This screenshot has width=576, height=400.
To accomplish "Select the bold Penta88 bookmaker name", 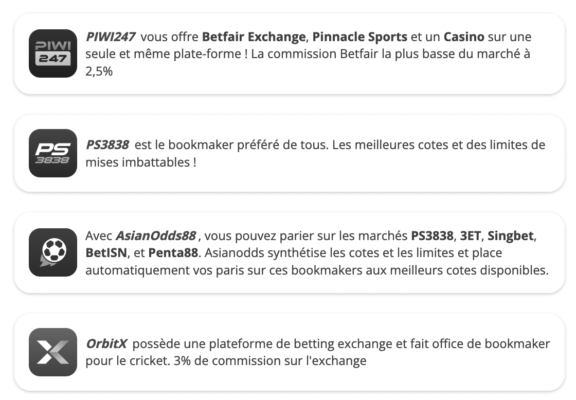I will pyautogui.click(x=173, y=253).
